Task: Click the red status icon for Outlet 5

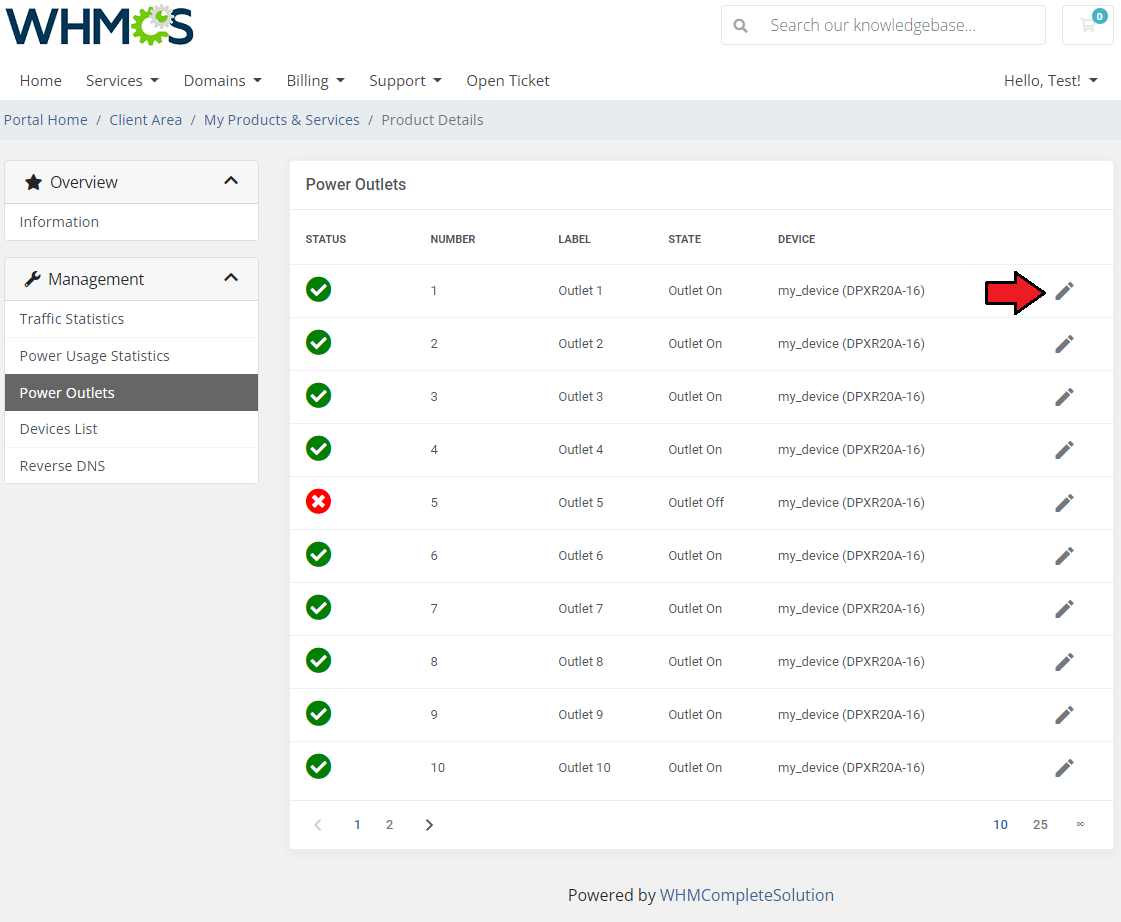Action: [x=318, y=502]
